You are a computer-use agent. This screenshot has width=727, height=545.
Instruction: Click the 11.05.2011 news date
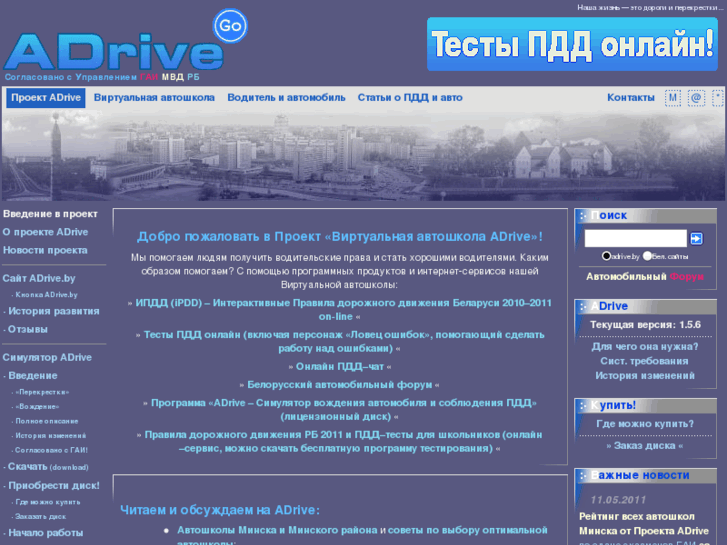coord(618,500)
